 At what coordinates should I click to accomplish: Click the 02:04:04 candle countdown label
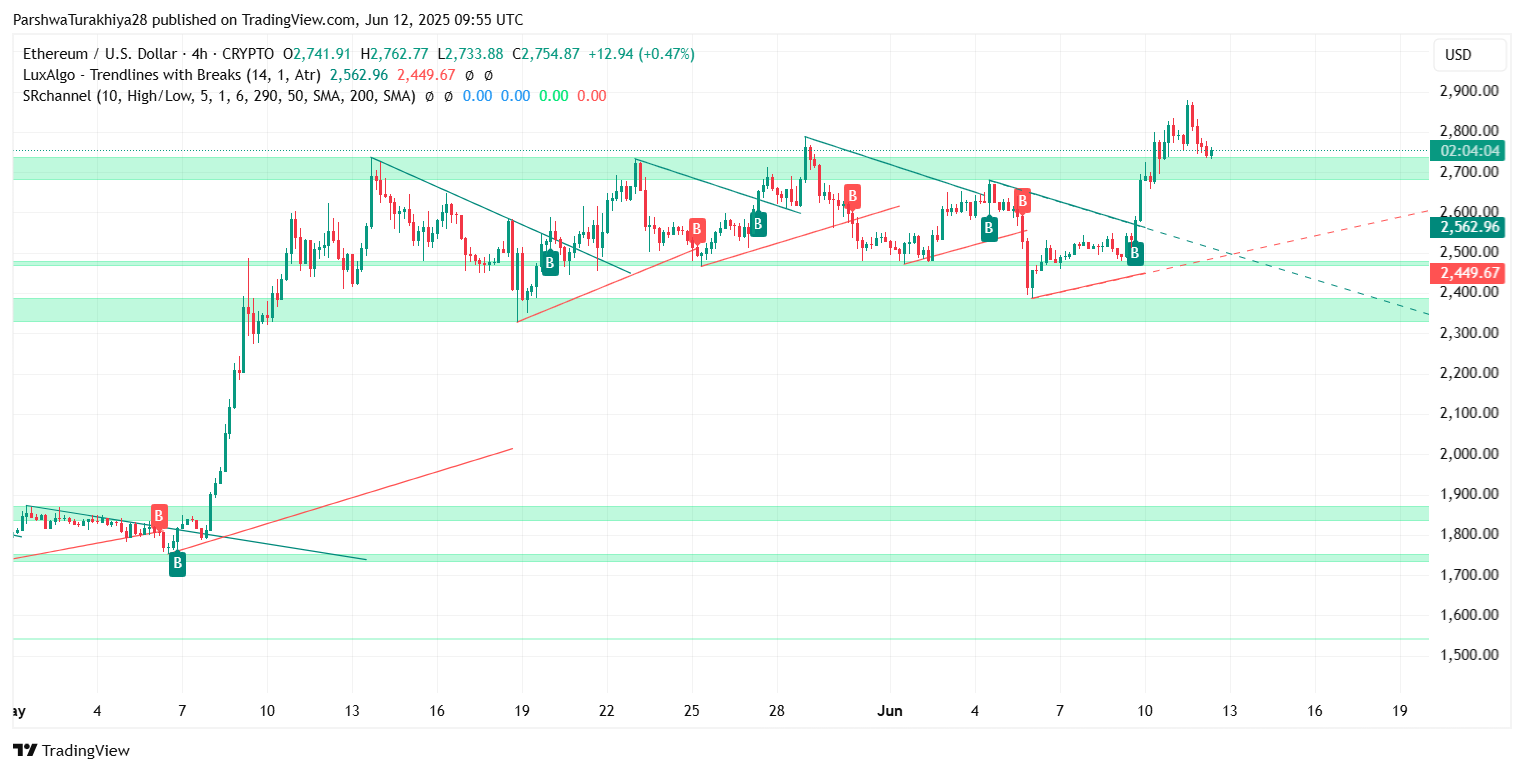(x=1470, y=151)
